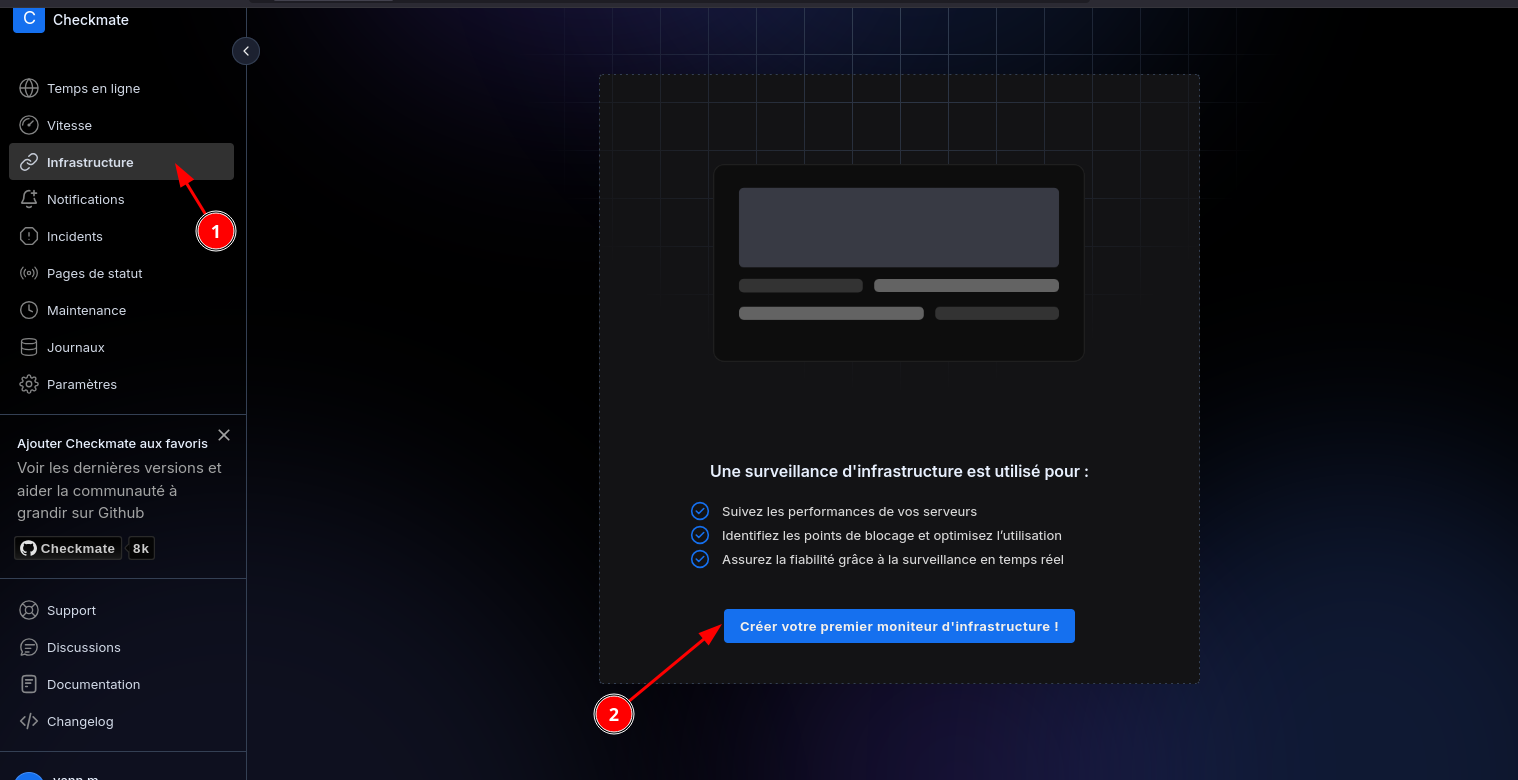Click the placeholder monitor illustration card
1518x780 pixels.
point(898,262)
